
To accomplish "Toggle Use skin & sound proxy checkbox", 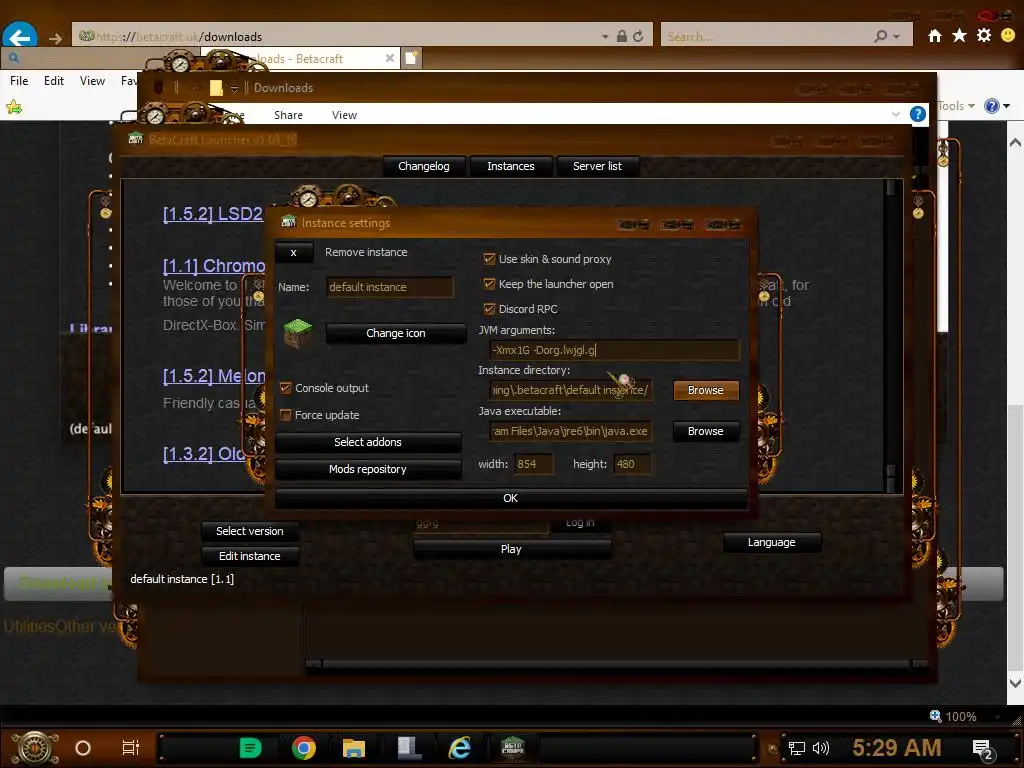I will click(489, 259).
